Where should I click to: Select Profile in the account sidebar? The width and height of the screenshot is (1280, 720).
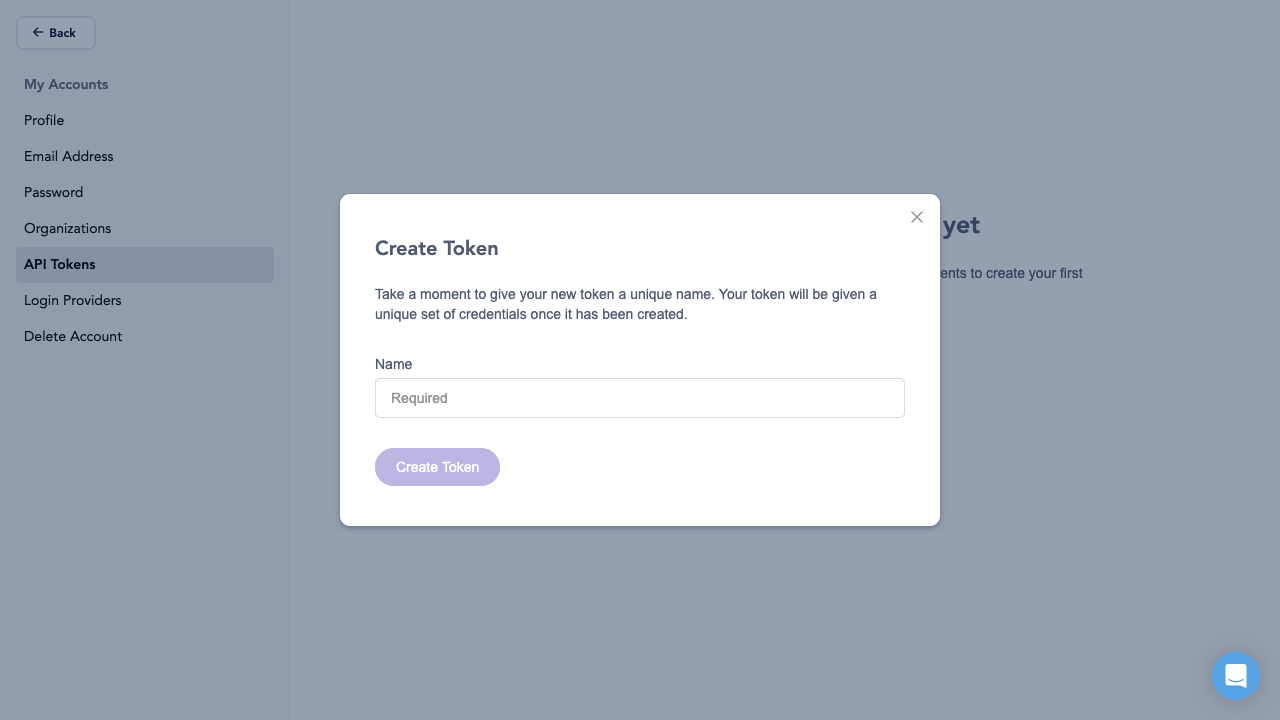(44, 120)
